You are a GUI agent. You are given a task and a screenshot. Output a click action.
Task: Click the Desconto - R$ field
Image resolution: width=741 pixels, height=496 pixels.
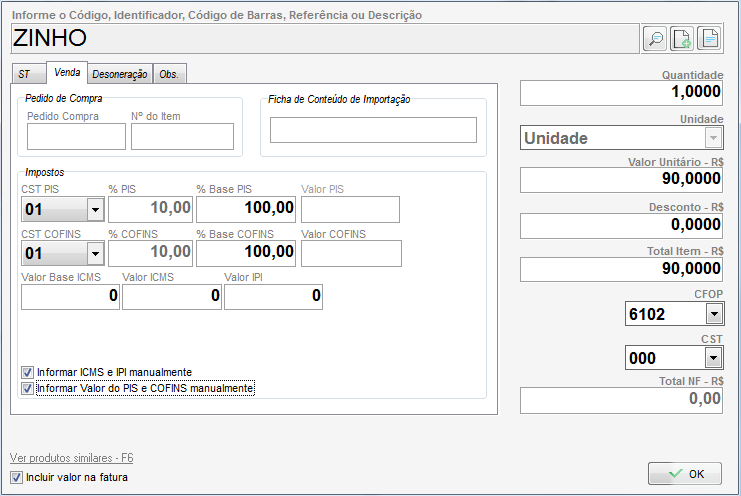(x=621, y=225)
